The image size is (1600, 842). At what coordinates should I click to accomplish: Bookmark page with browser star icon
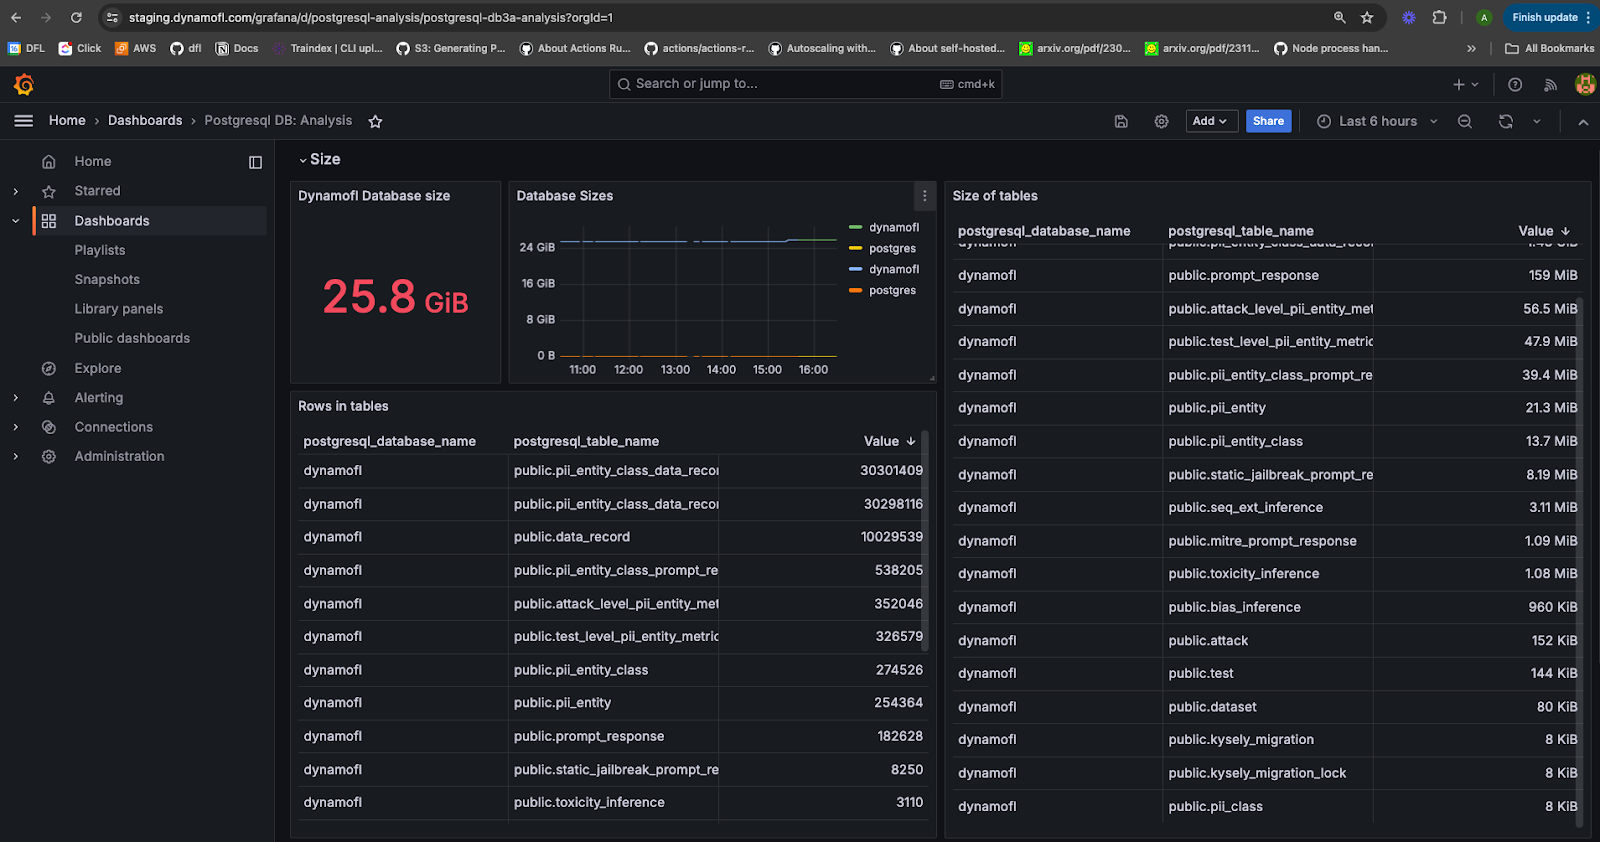(x=1367, y=17)
